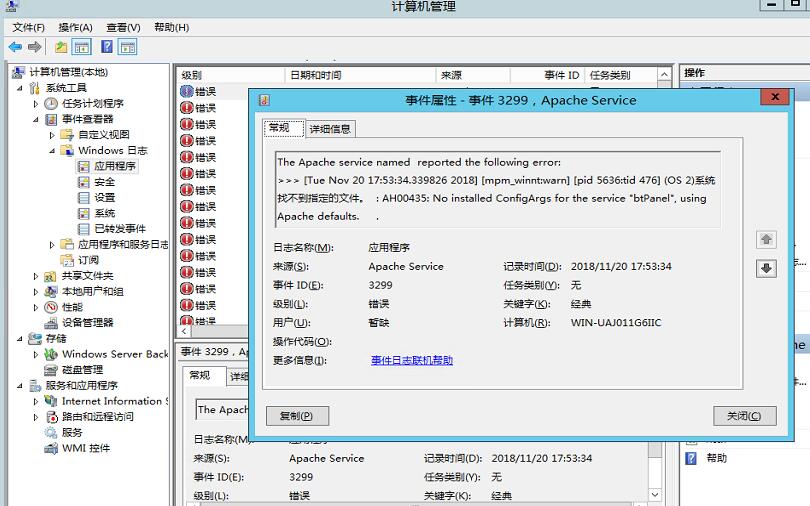Click the 关闭(C) button
This screenshot has height=506, width=810.
coord(744,416)
